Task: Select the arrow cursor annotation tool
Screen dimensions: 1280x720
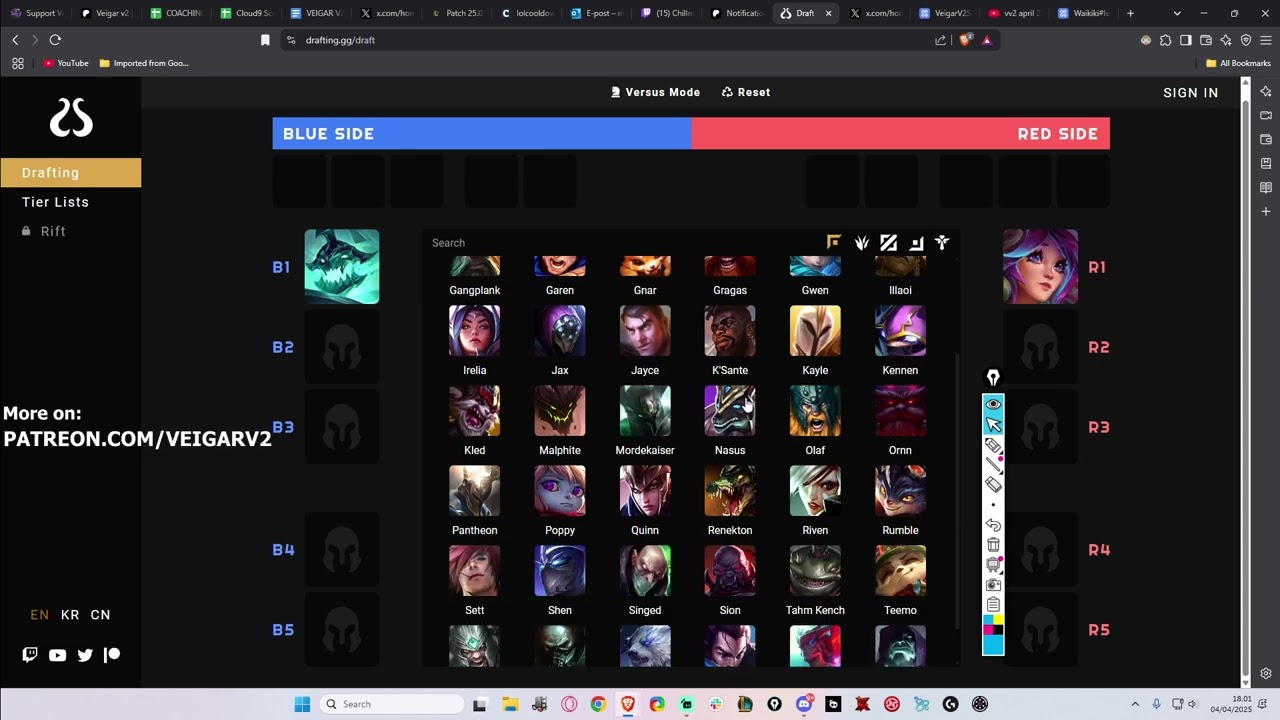Action: point(993,425)
